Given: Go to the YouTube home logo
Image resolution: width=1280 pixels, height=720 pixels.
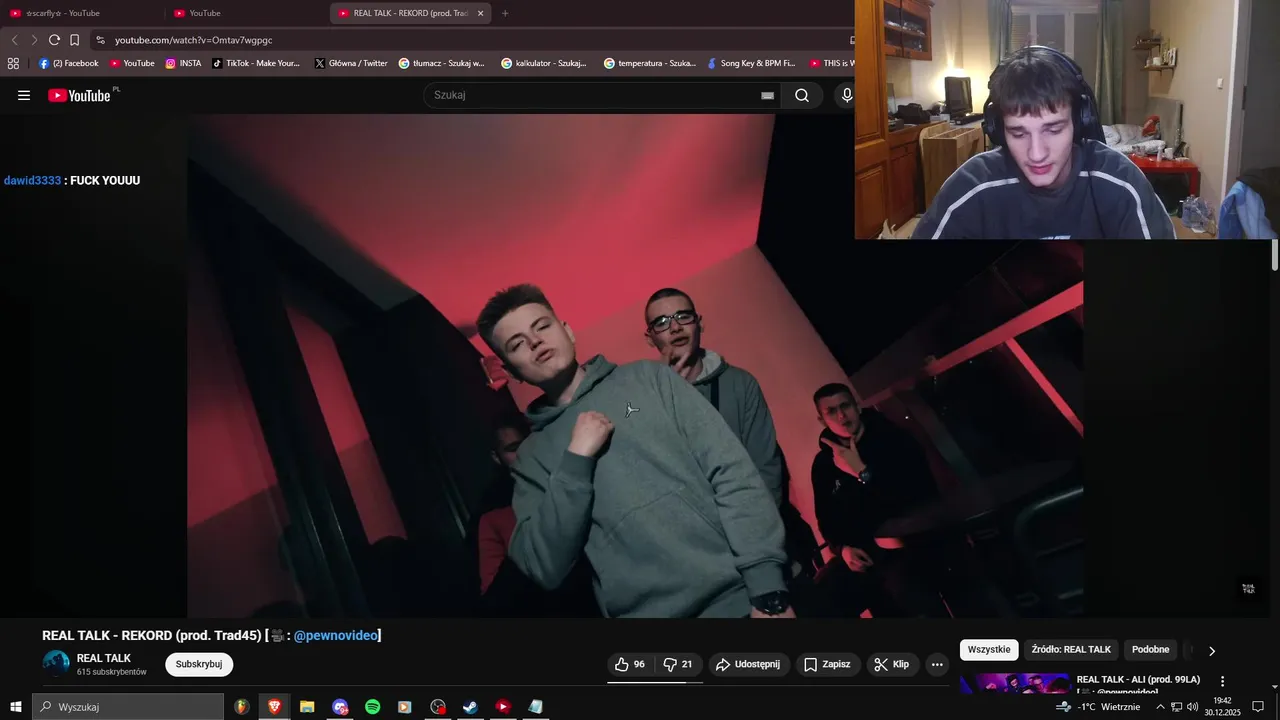Looking at the screenshot, I should [x=80, y=95].
